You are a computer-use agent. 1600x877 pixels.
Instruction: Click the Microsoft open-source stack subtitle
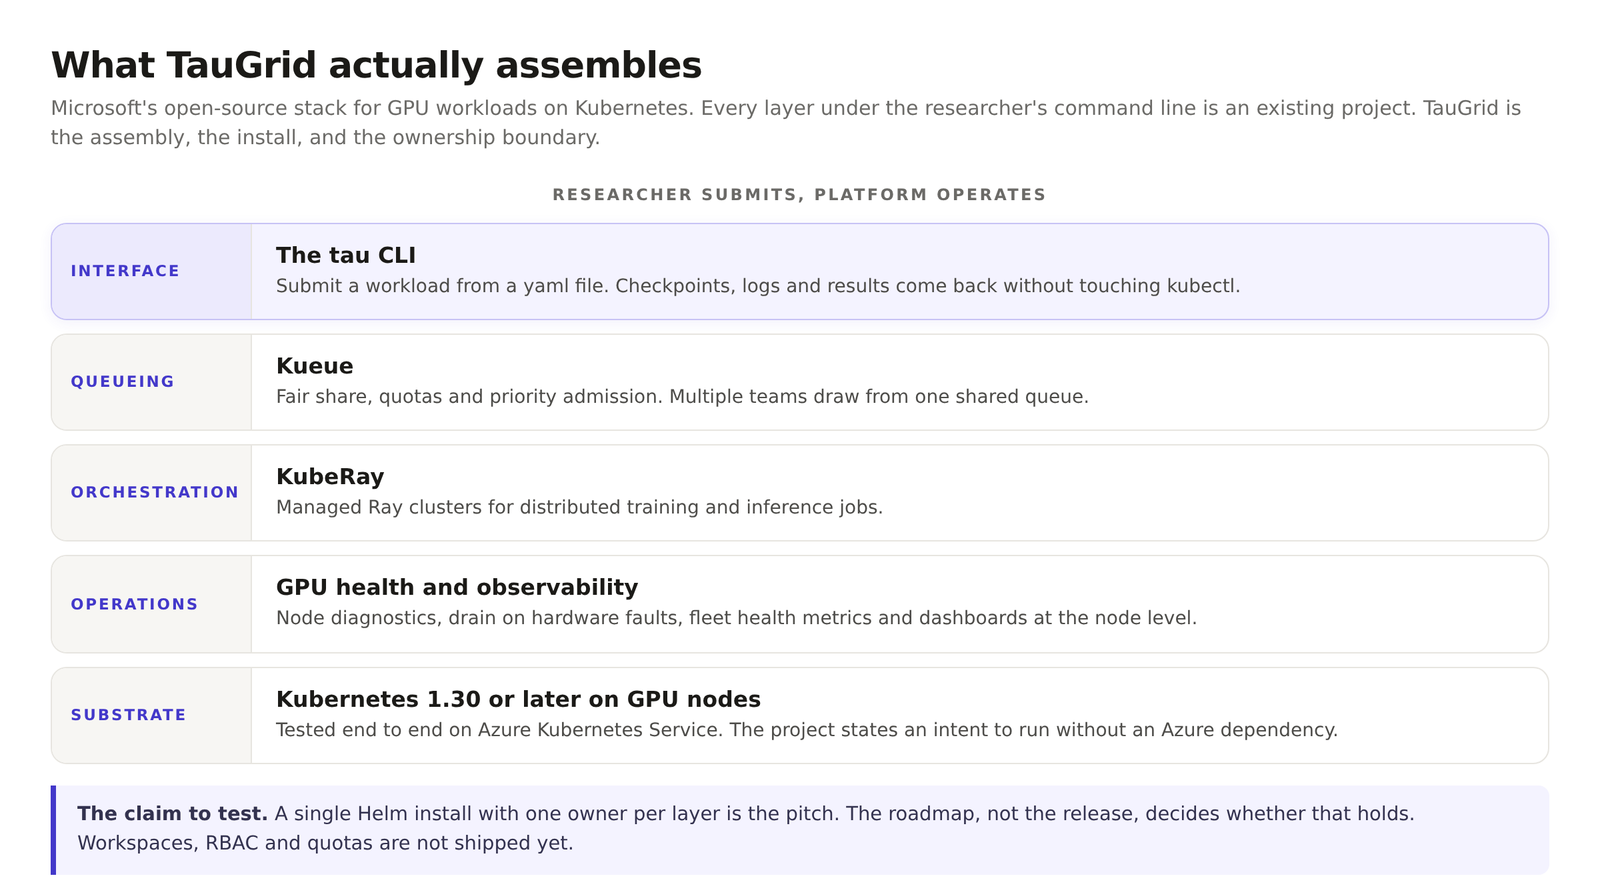click(x=786, y=122)
